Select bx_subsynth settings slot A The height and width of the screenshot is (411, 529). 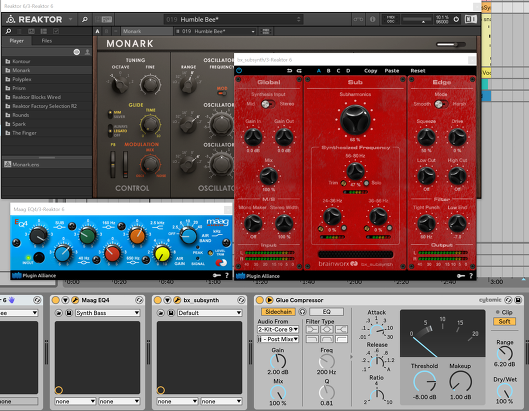click(318, 71)
